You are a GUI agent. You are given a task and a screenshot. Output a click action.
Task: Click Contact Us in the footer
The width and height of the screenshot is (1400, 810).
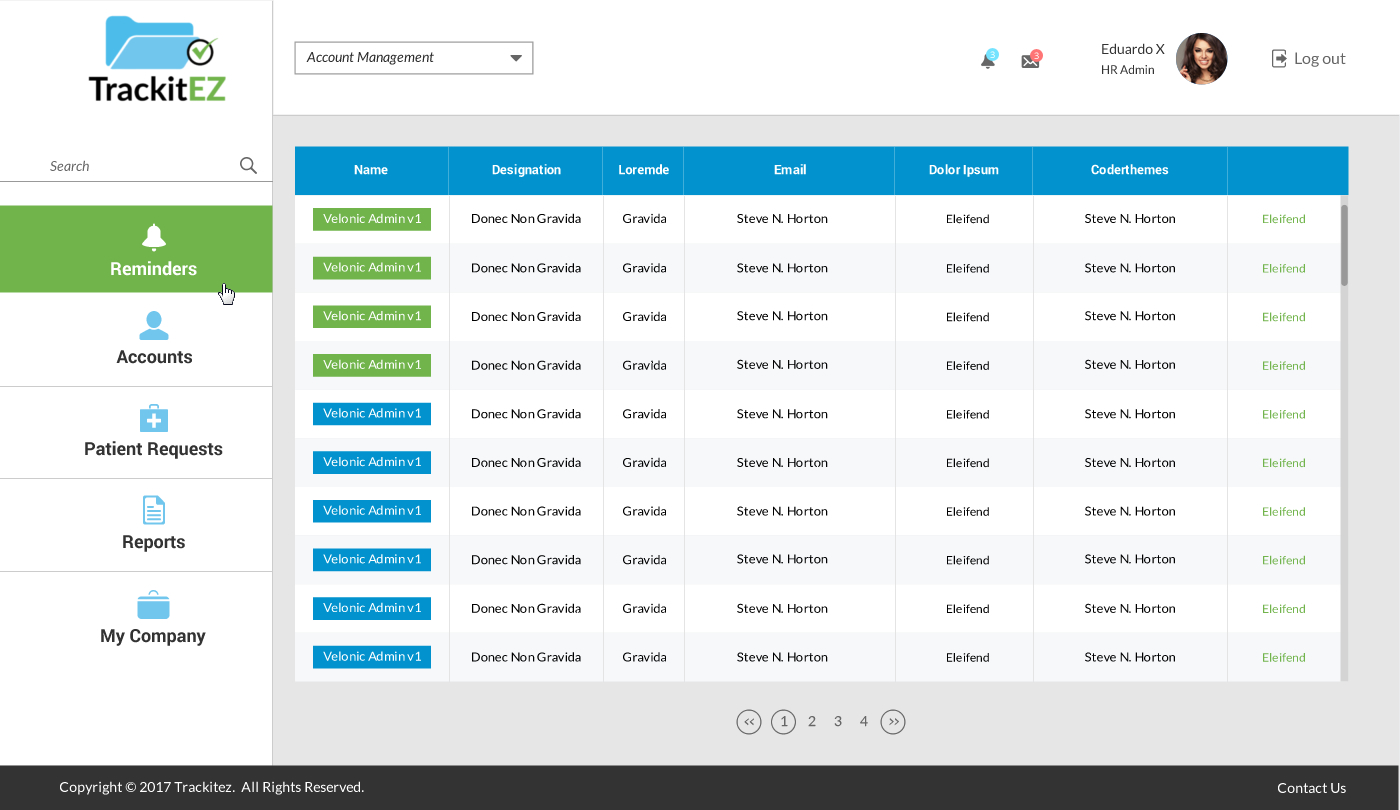[x=1311, y=788]
